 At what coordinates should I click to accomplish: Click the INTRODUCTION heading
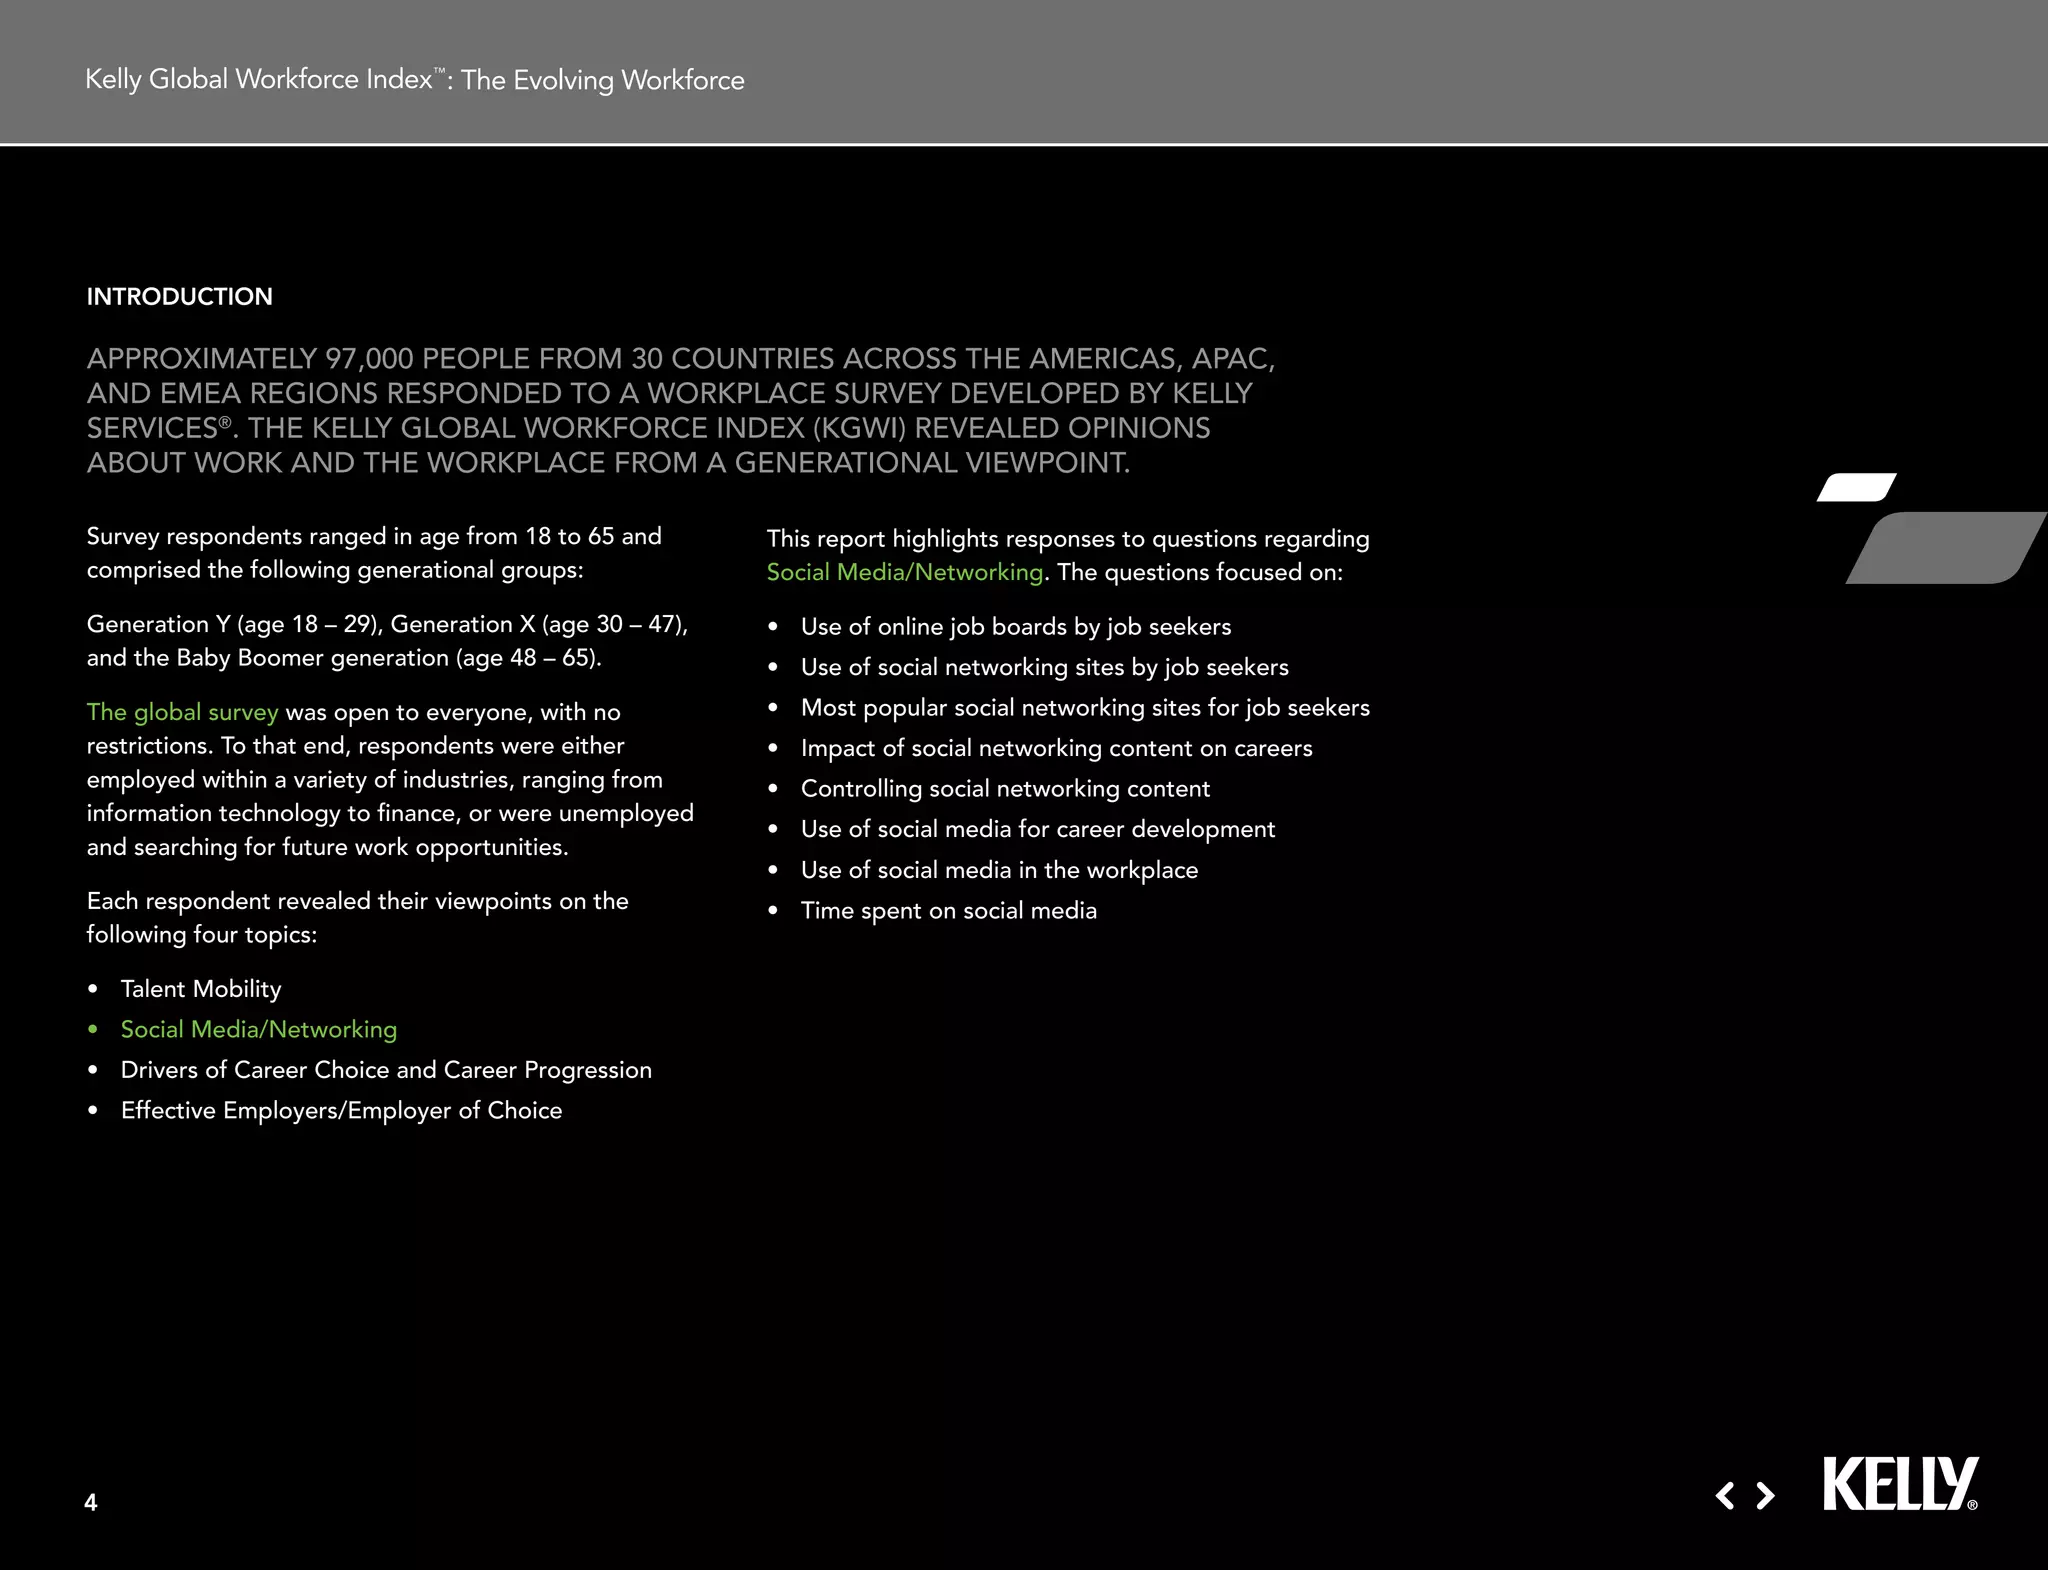pos(179,296)
